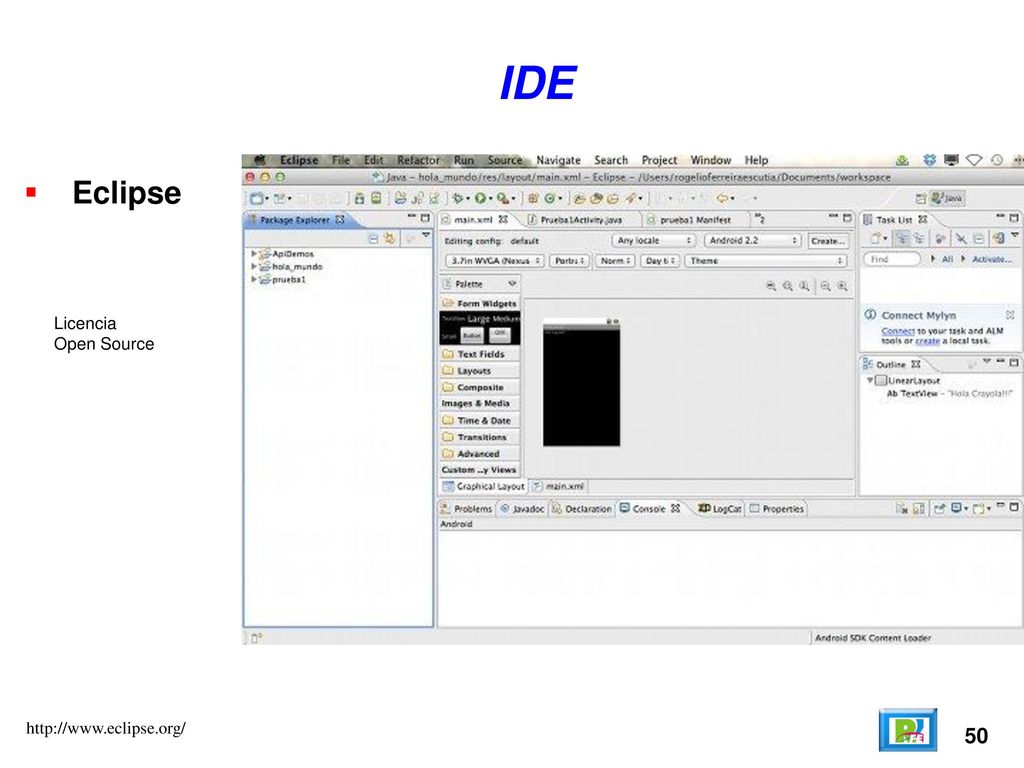
Task: Click the New Java Class icon
Action: 550,199
